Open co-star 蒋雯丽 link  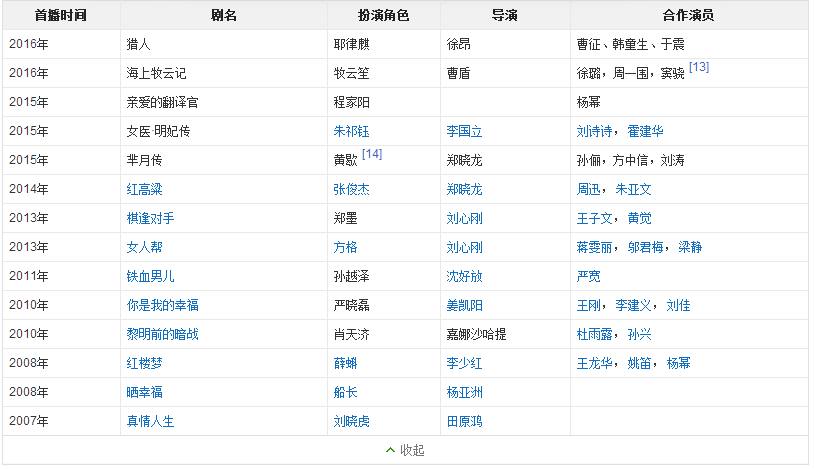coord(594,248)
